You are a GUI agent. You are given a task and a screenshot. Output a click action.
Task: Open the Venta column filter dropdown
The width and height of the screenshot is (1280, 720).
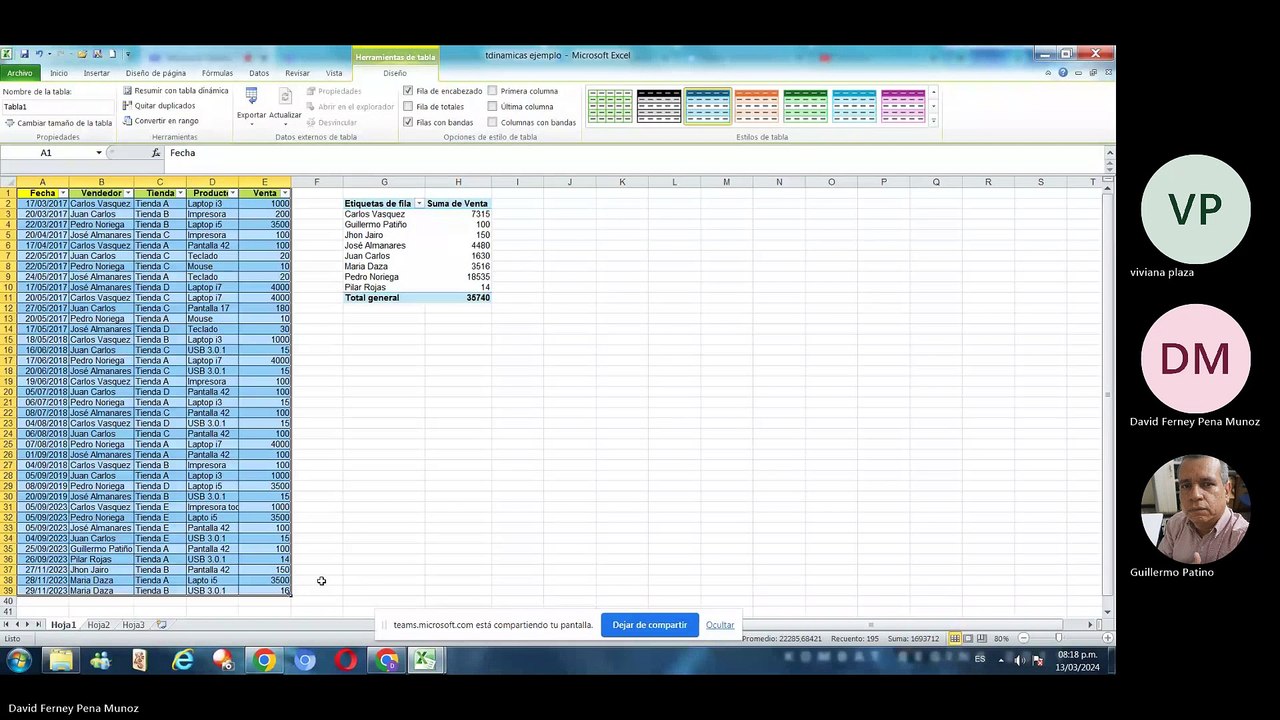[x=285, y=193]
